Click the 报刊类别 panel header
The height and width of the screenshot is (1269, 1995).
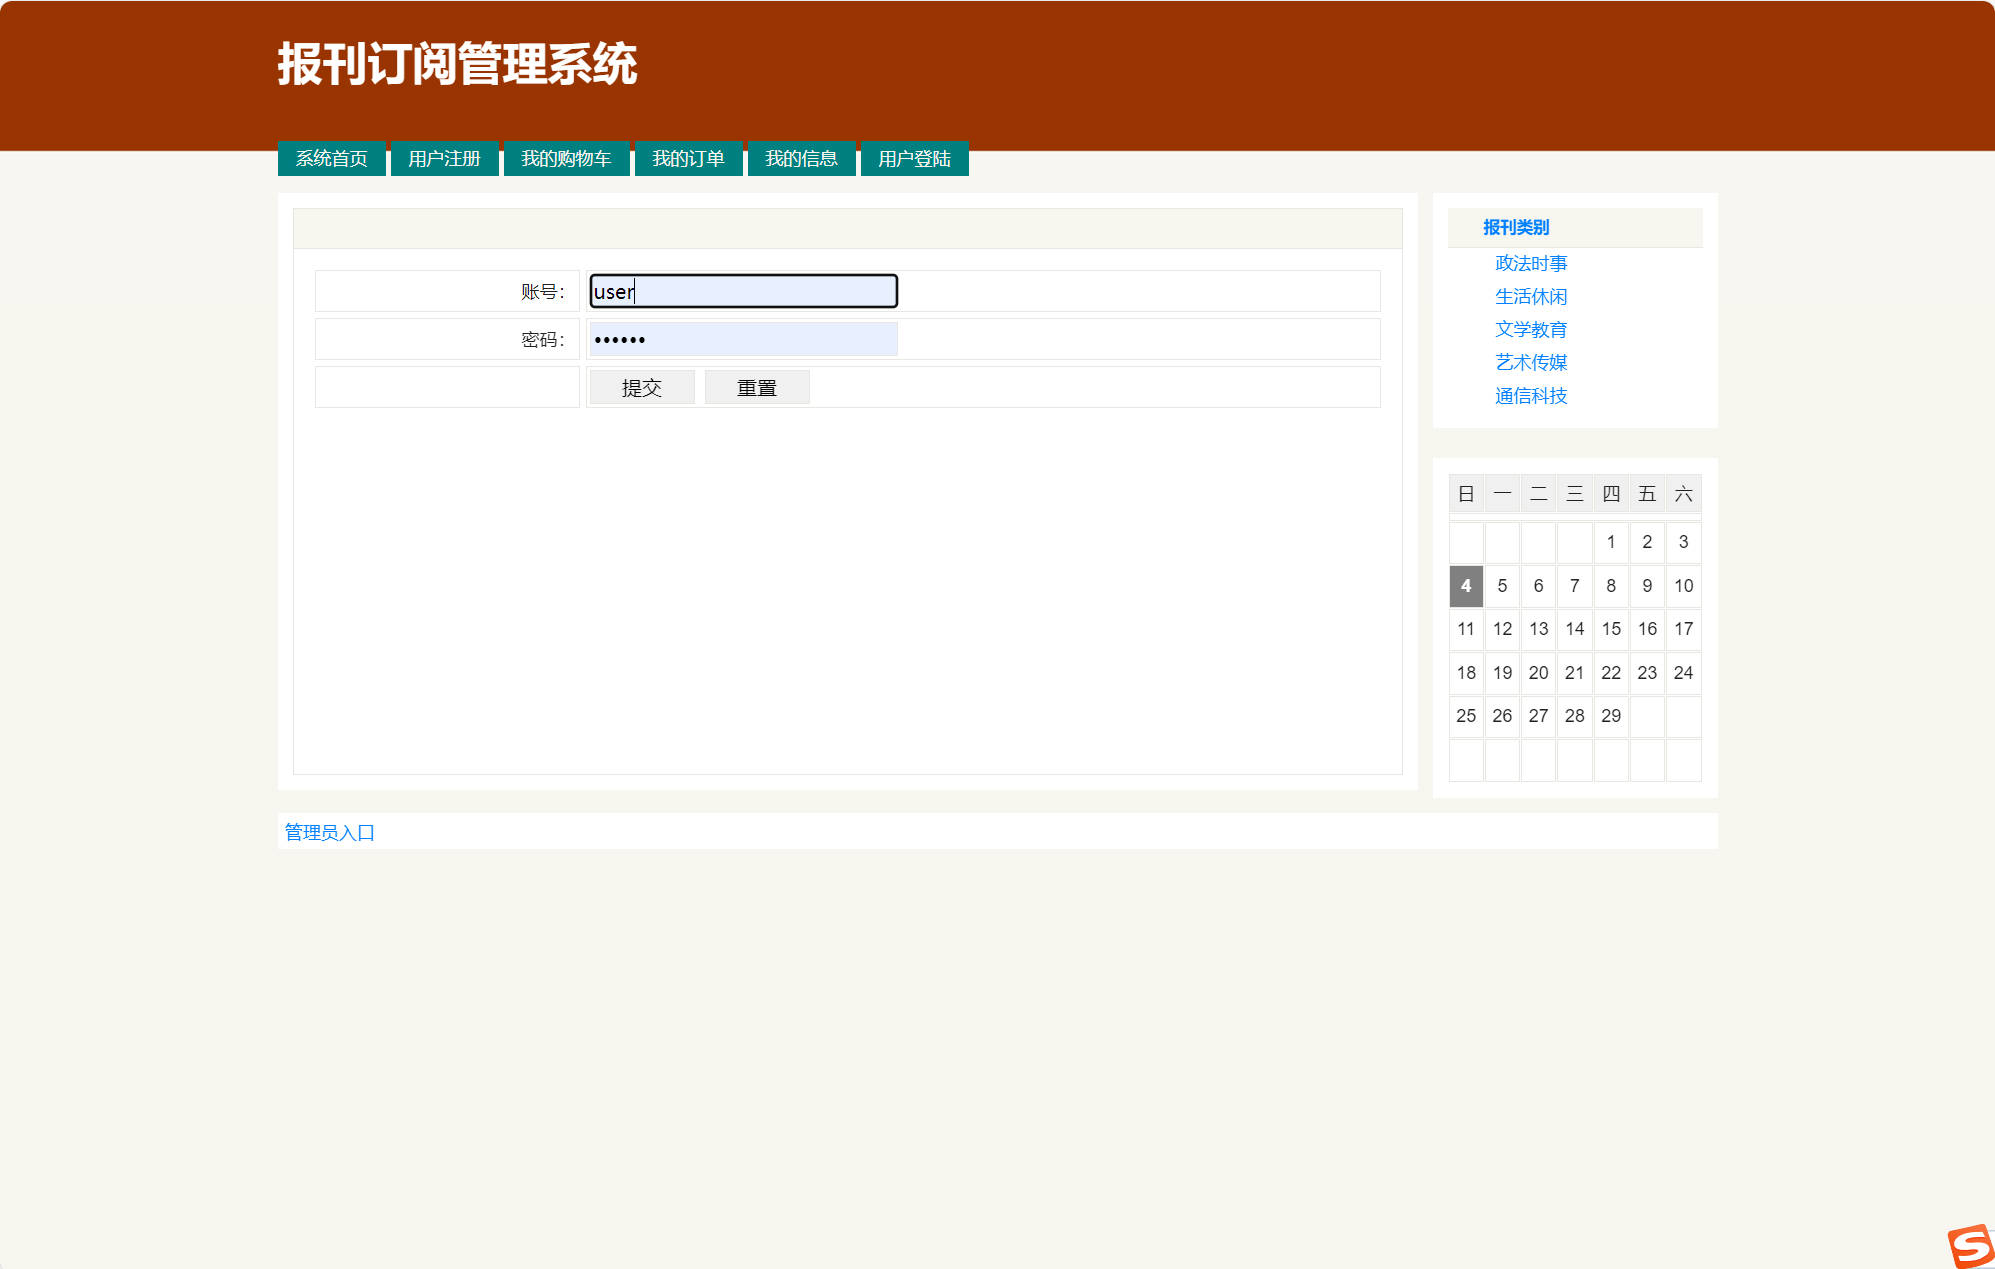(1515, 227)
